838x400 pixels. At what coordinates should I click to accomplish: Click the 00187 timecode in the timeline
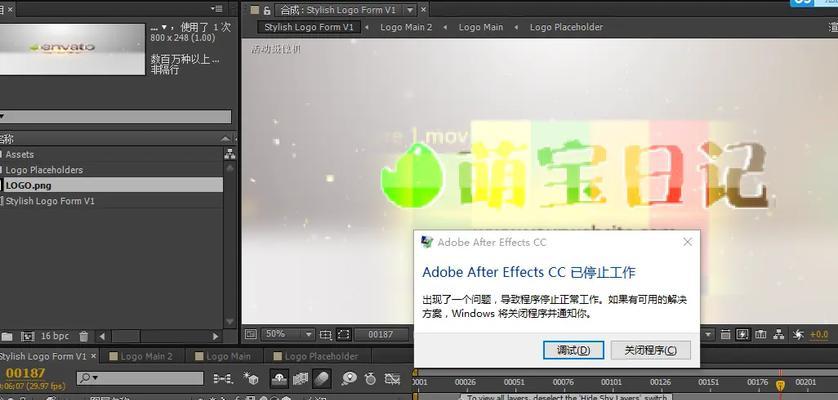[x=25, y=373]
